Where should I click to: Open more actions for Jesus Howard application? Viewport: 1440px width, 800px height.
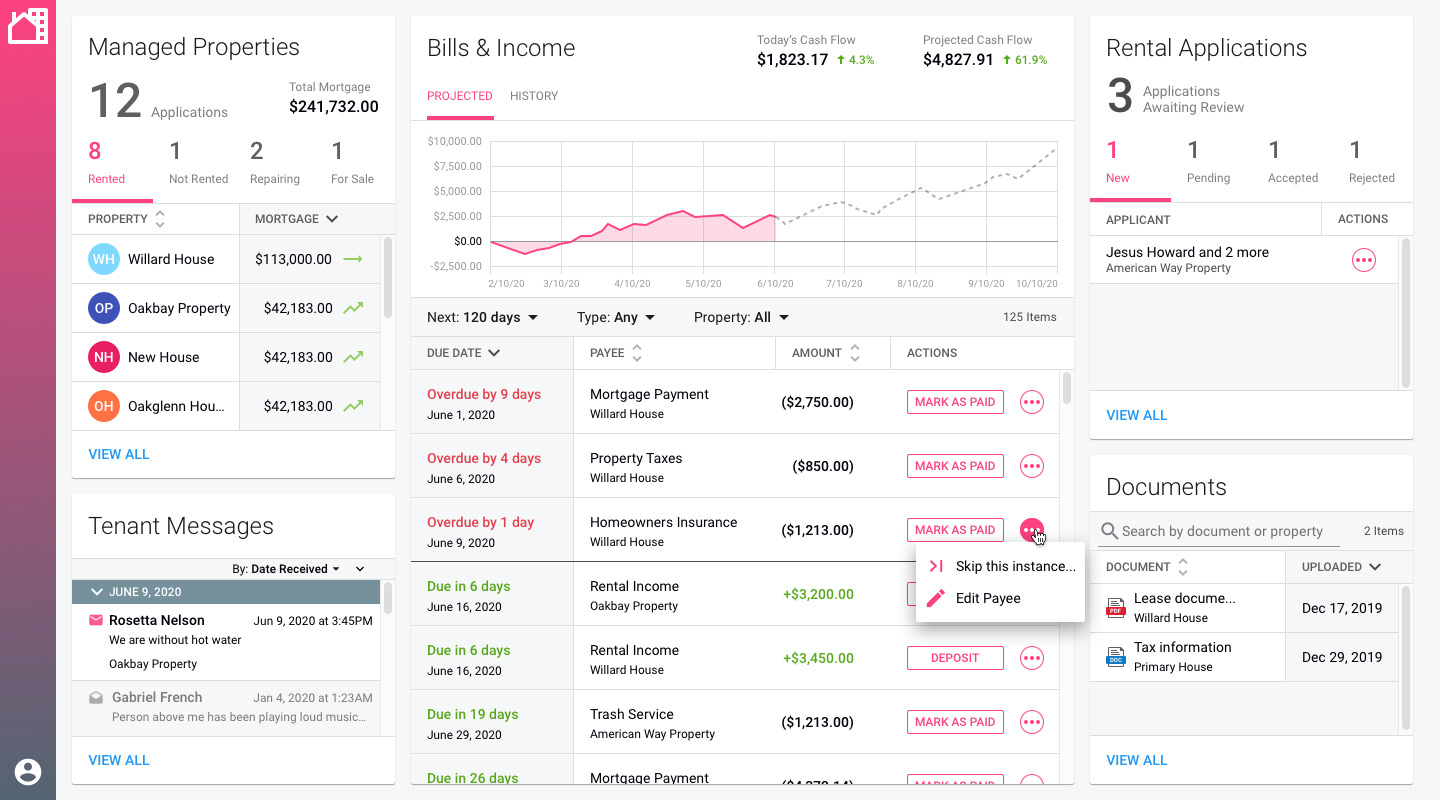1363,260
